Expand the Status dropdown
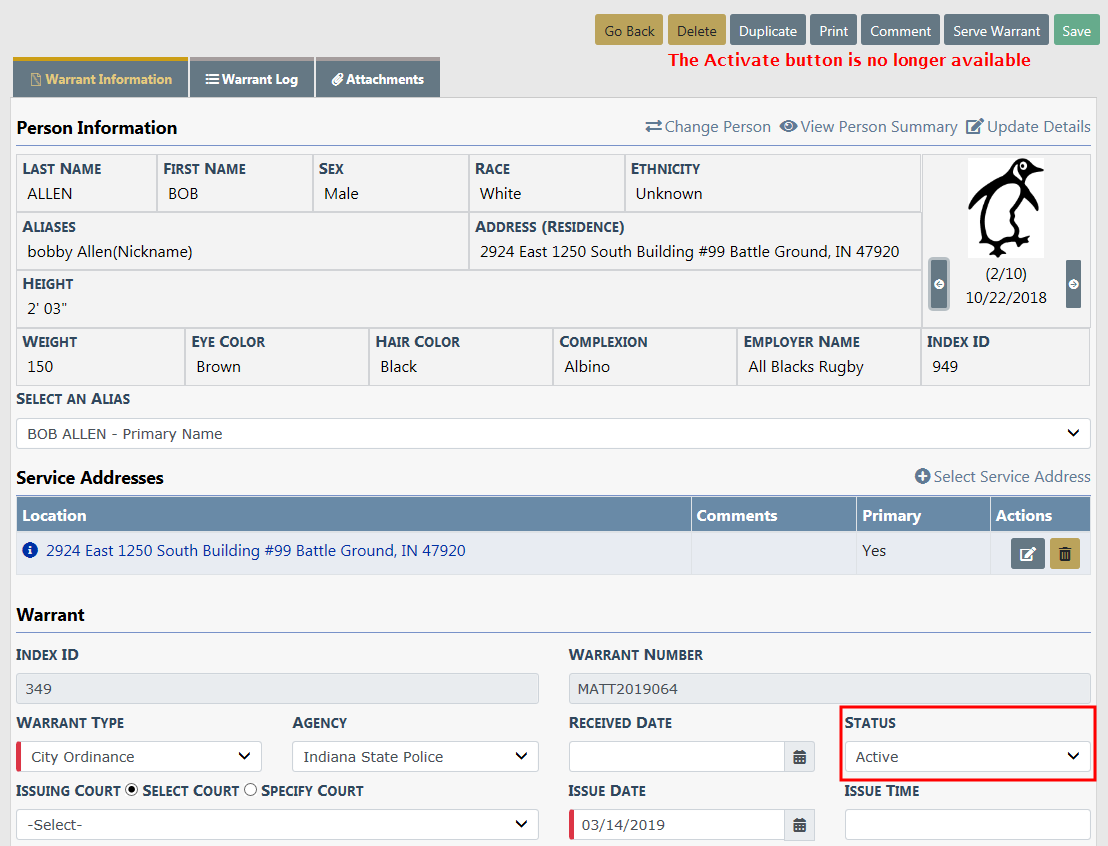The image size is (1108, 846). (x=967, y=757)
